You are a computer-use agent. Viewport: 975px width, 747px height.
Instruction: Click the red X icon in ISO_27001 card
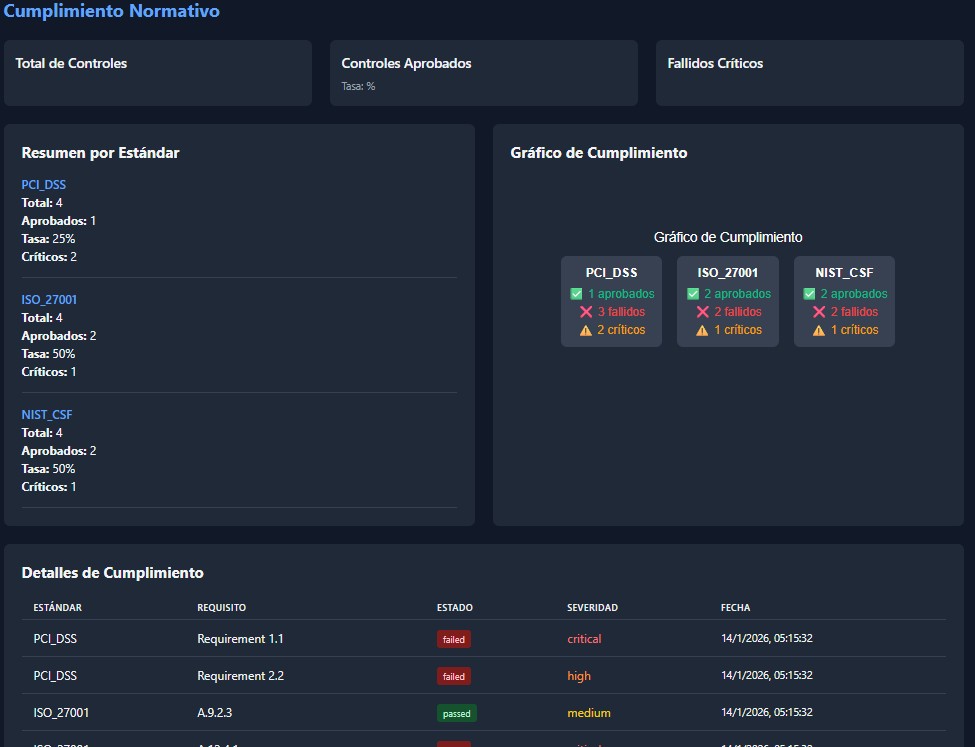[703, 312]
